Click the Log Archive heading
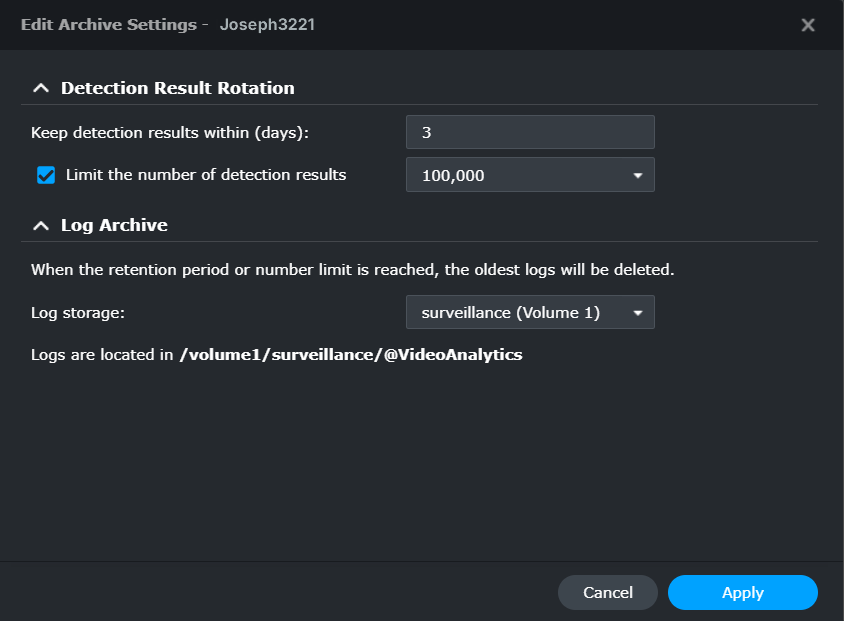 [114, 225]
